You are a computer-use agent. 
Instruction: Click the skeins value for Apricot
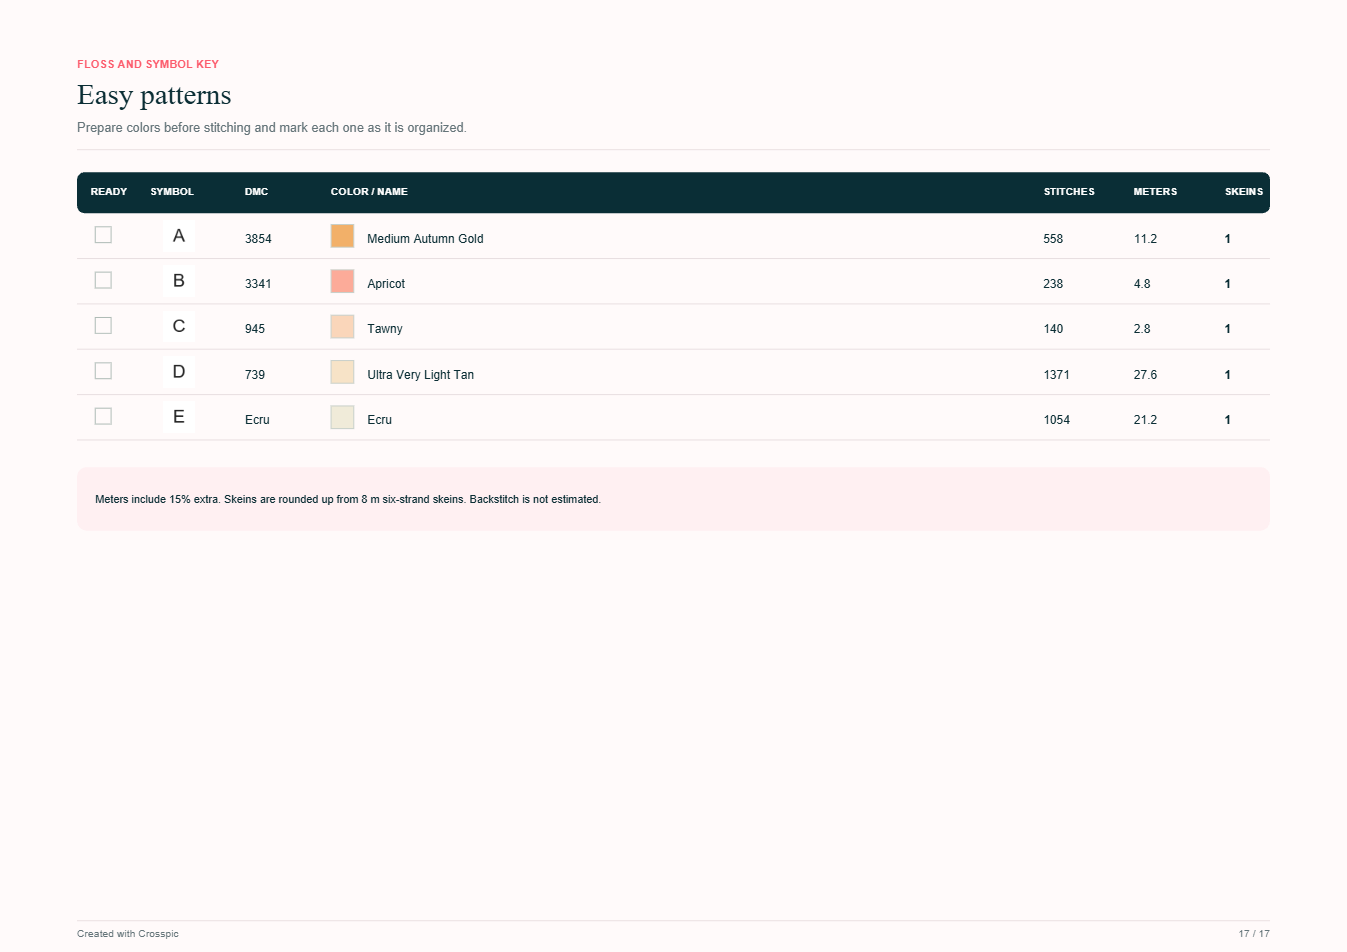(1228, 284)
